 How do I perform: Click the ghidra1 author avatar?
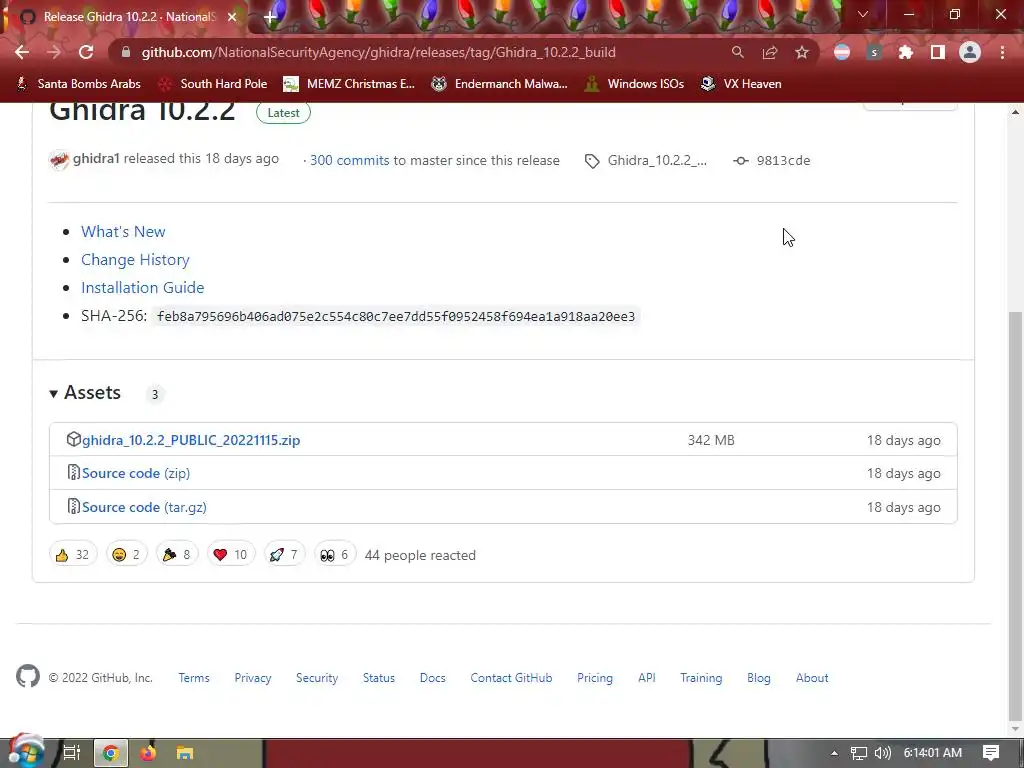point(59,160)
